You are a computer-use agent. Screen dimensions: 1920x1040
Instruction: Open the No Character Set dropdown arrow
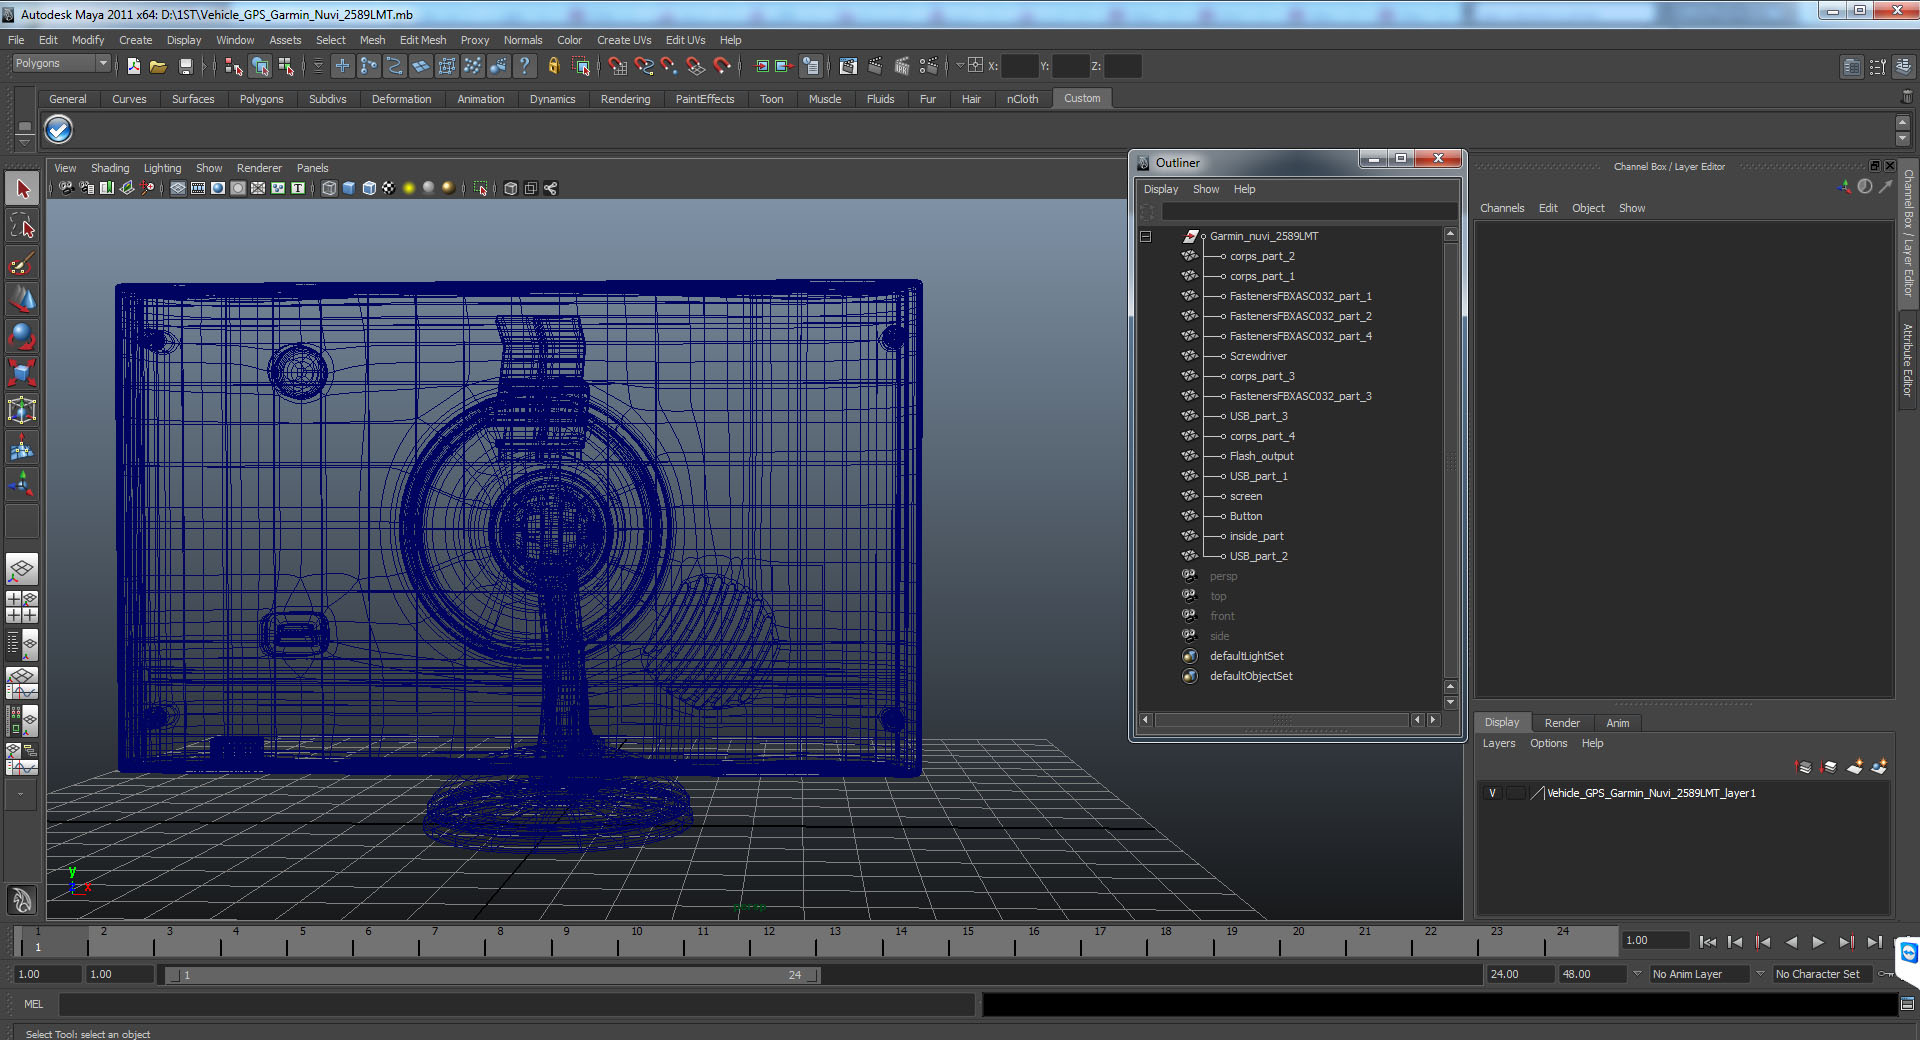(x=1760, y=974)
